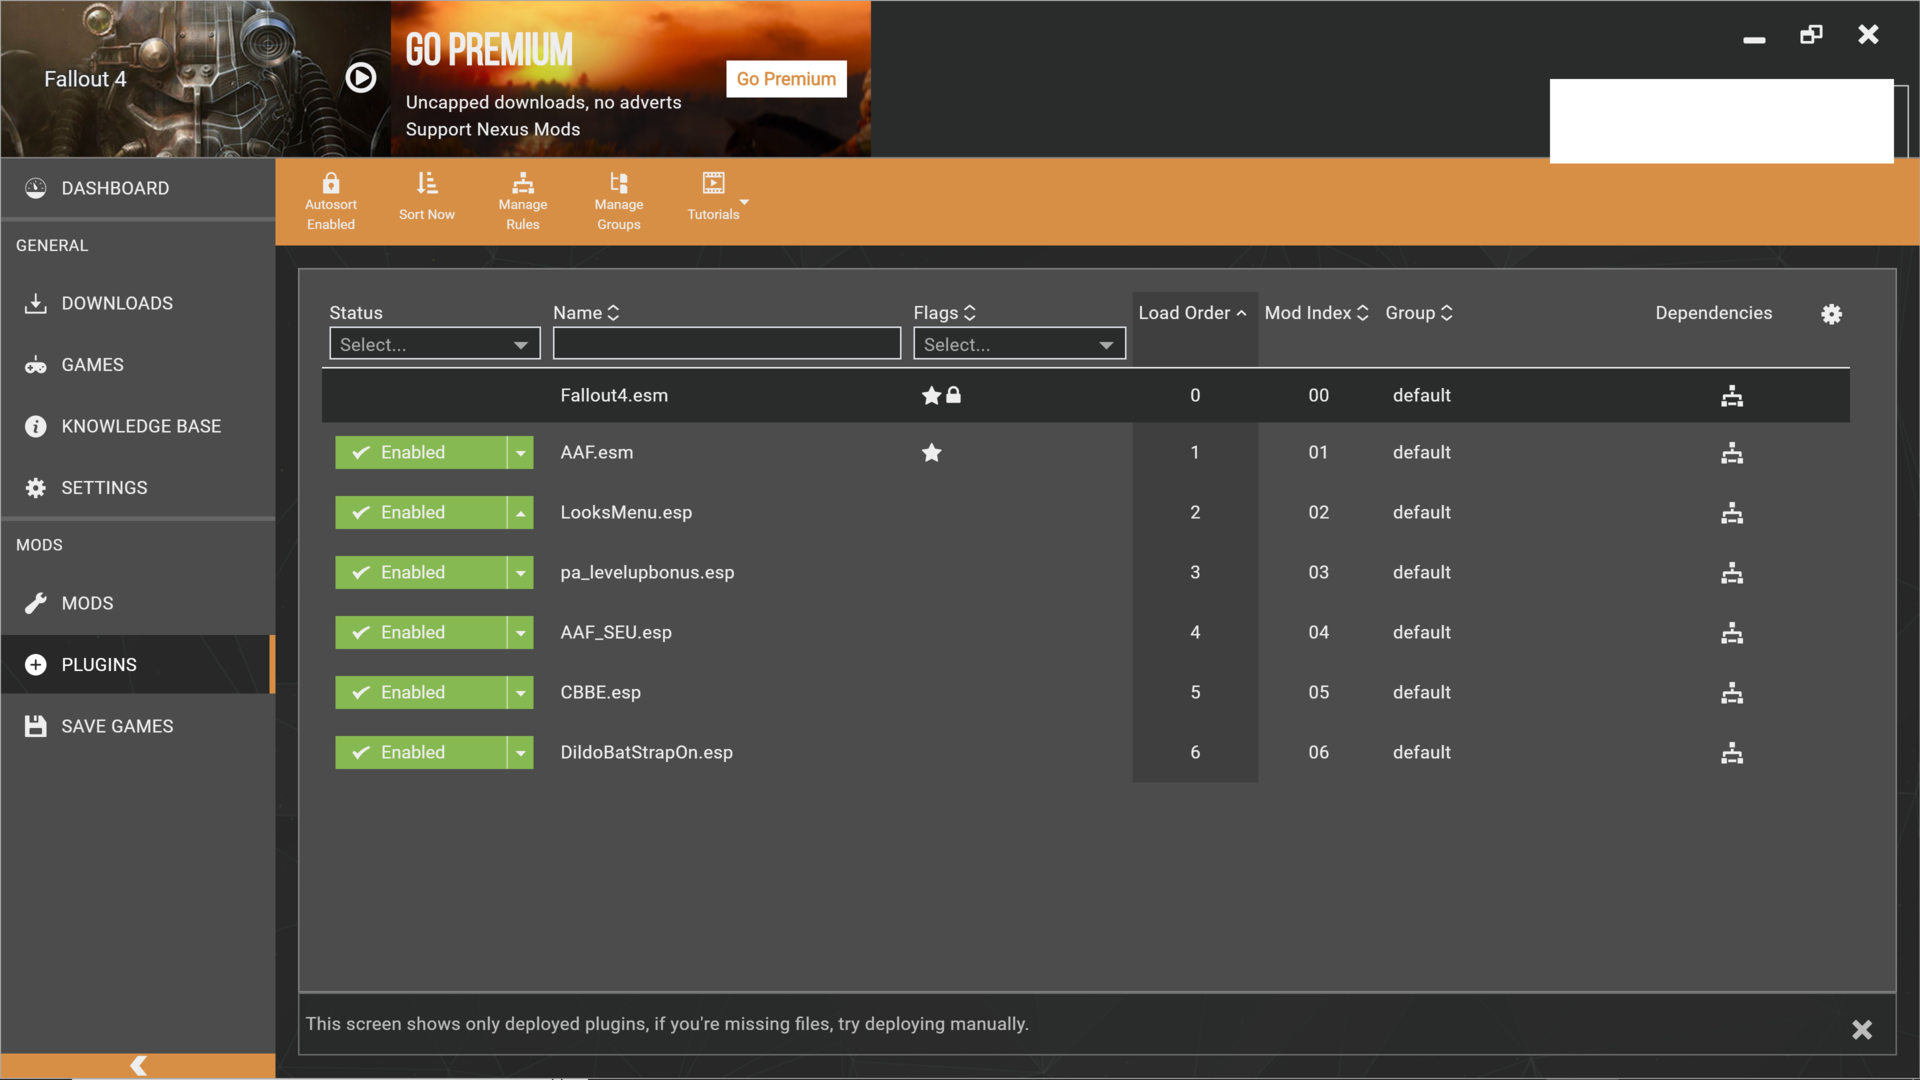Select Plugins in sidebar
This screenshot has width=1920, height=1080.
click(138, 665)
